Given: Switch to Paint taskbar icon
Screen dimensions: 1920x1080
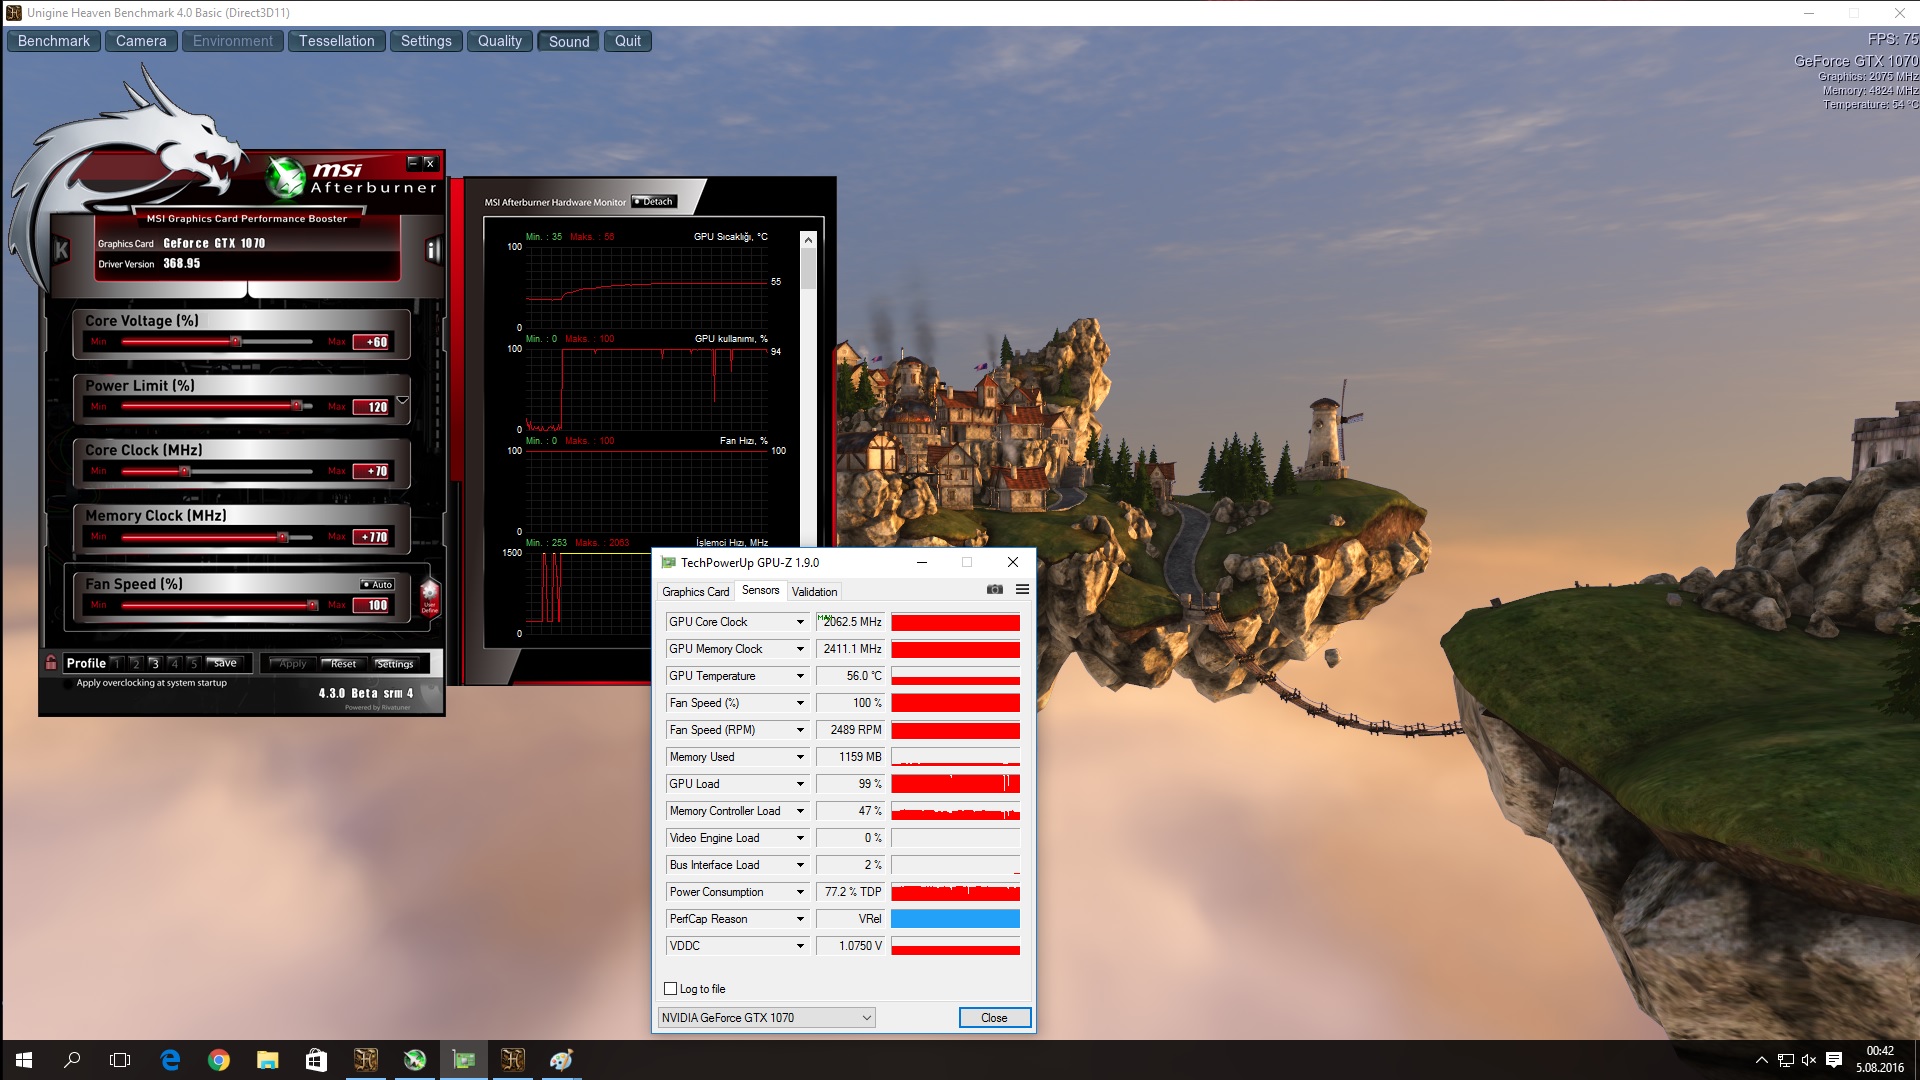Looking at the screenshot, I should (561, 1060).
